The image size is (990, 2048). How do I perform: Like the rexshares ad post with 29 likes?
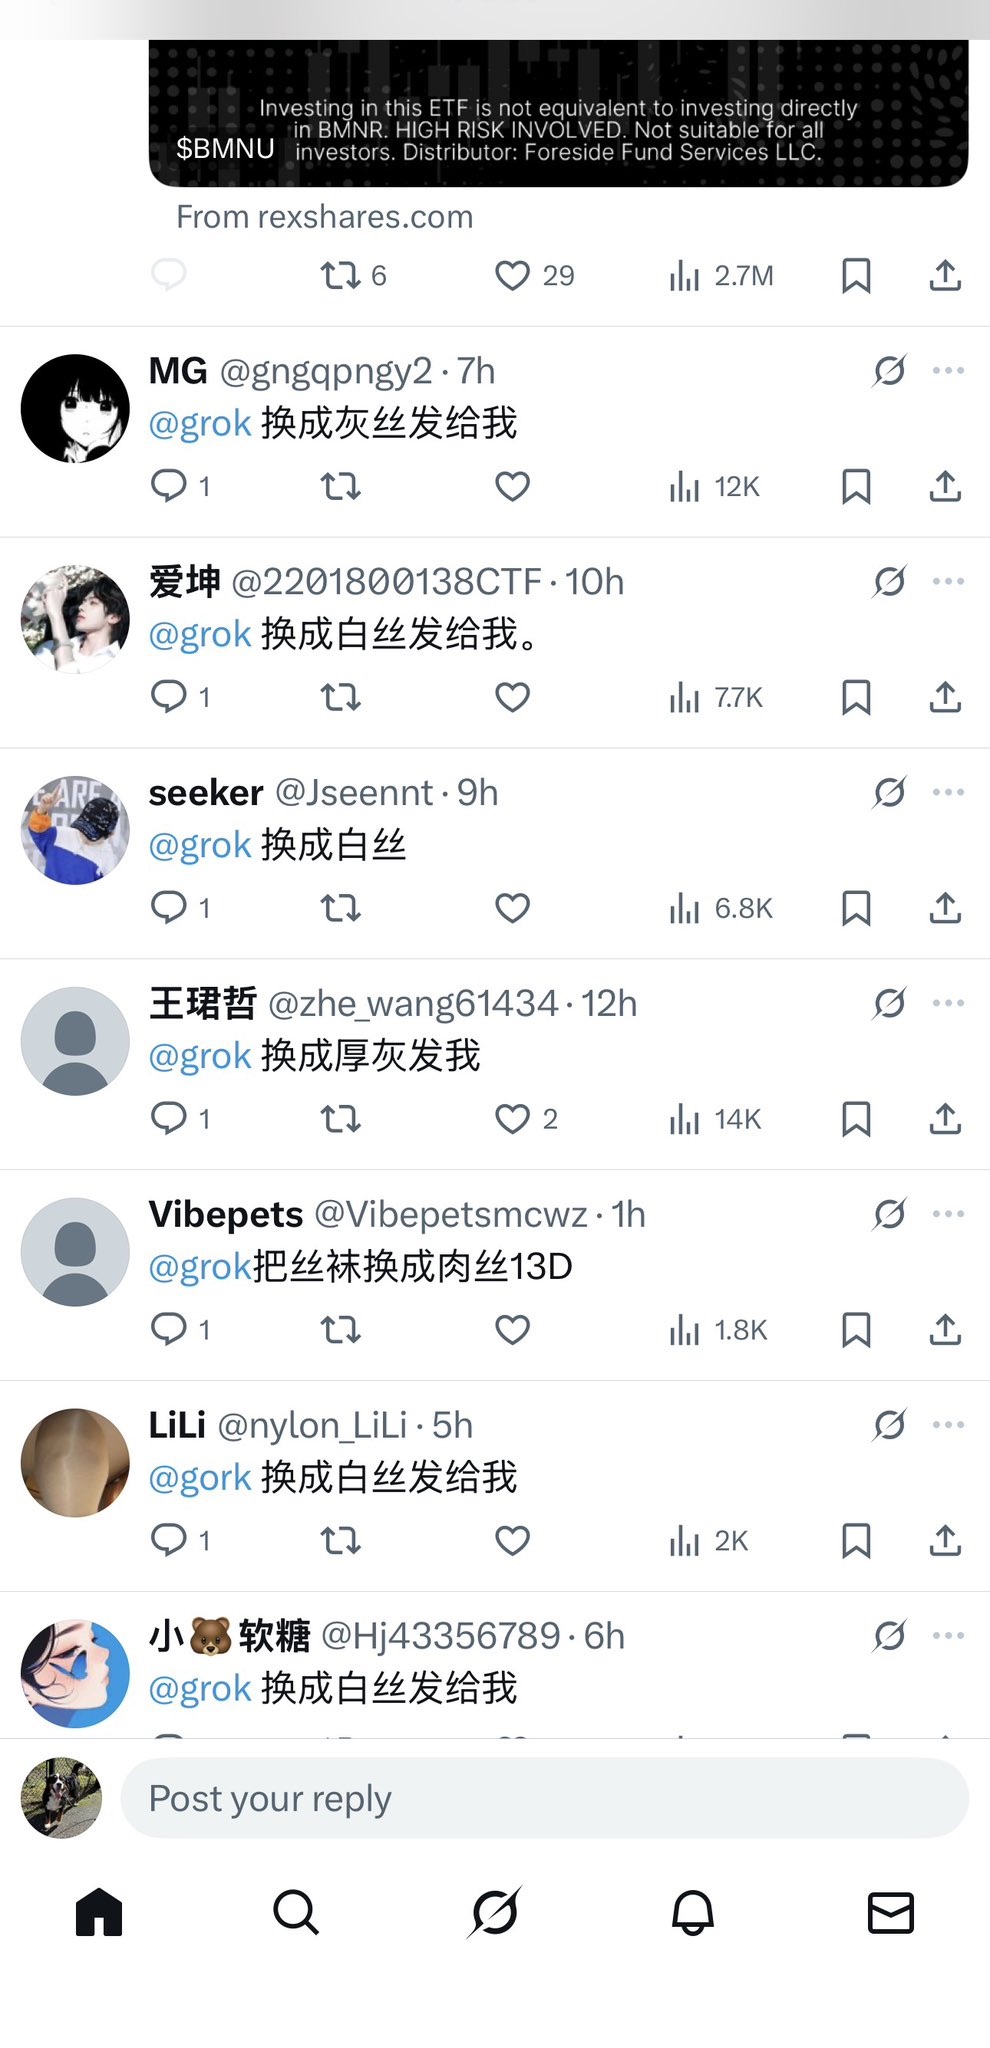point(535,275)
